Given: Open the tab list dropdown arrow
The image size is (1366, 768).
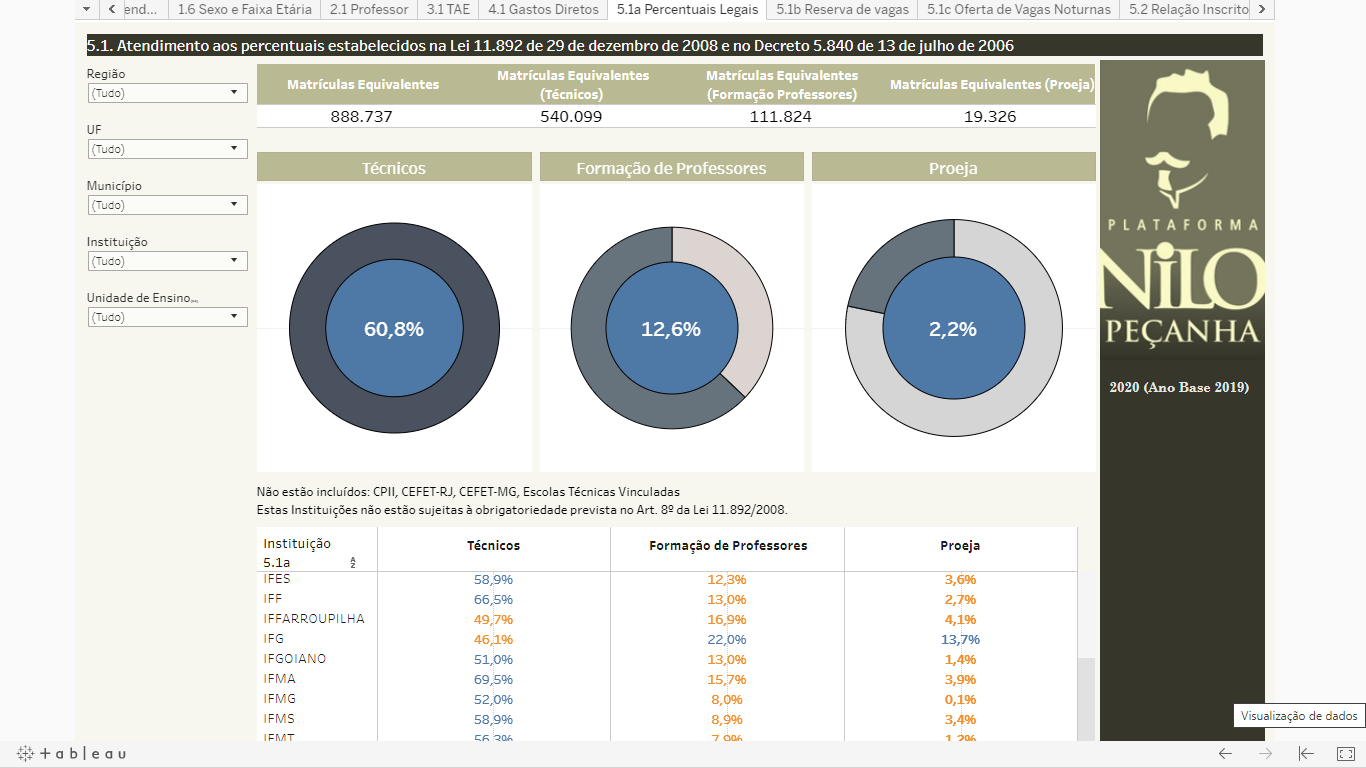Looking at the screenshot, I should 87,9.
